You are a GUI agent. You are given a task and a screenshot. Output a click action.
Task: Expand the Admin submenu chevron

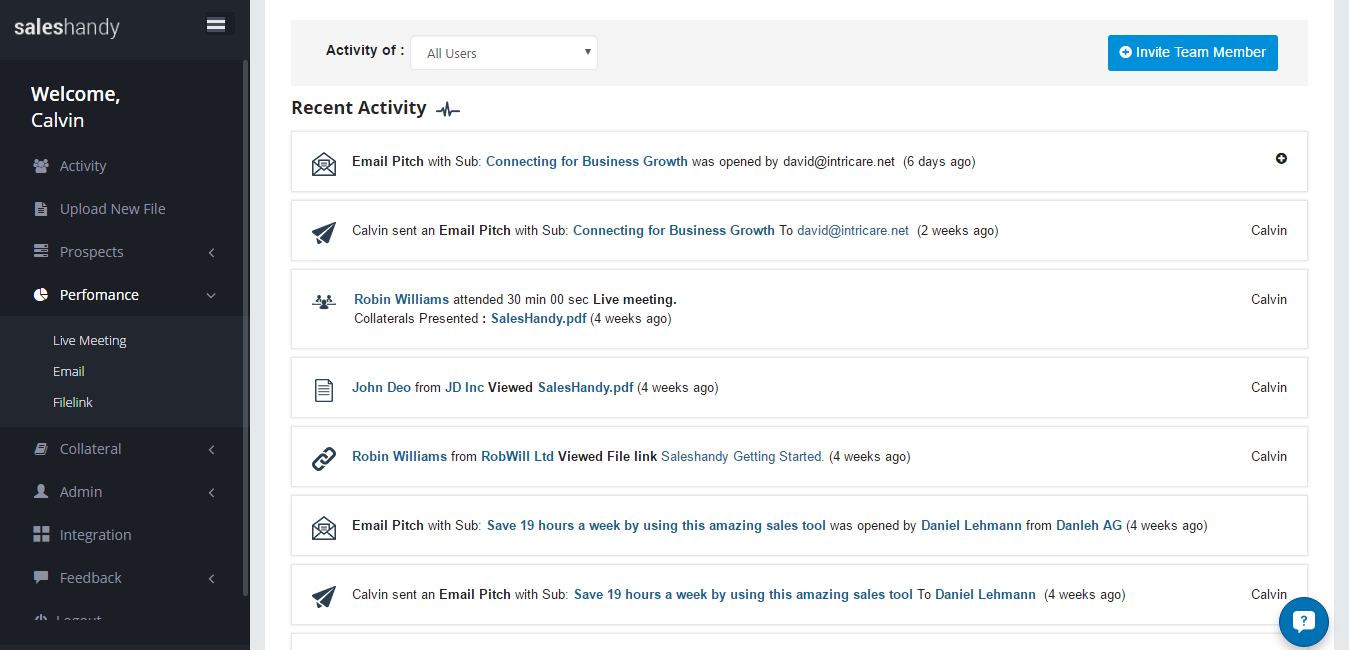212,493
